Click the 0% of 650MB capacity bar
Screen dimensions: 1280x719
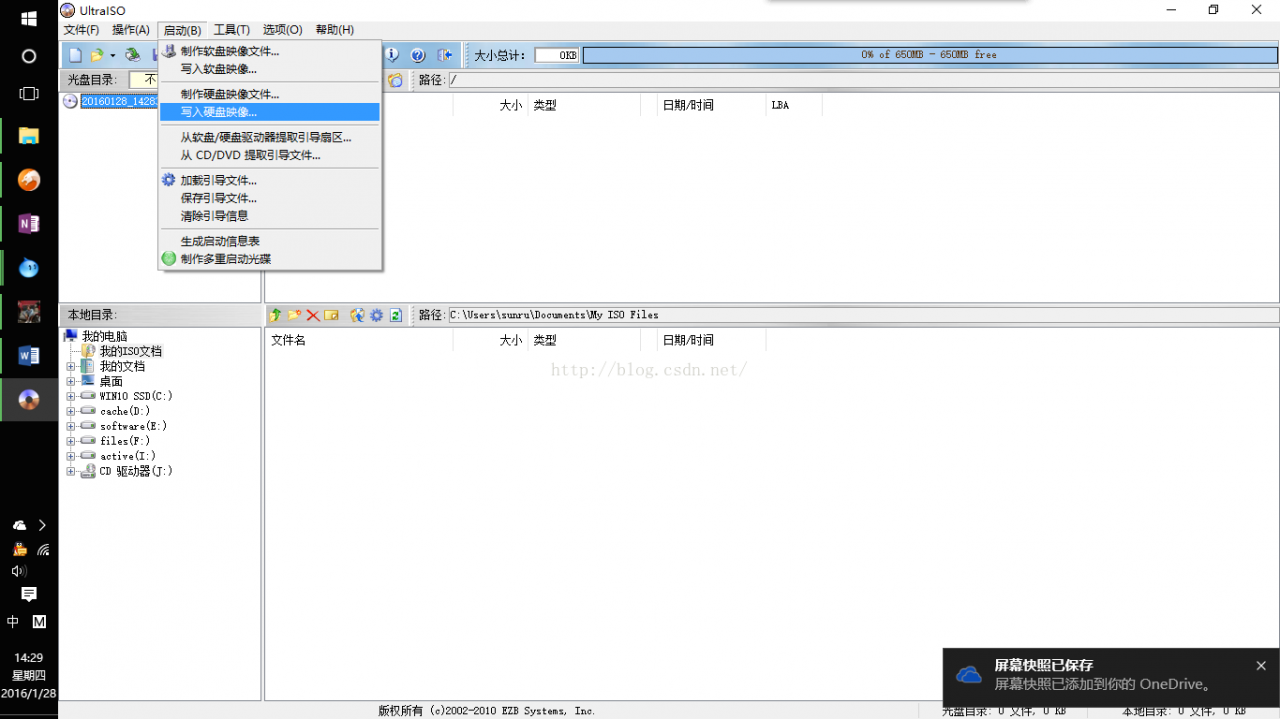click(x=929, y=55)
